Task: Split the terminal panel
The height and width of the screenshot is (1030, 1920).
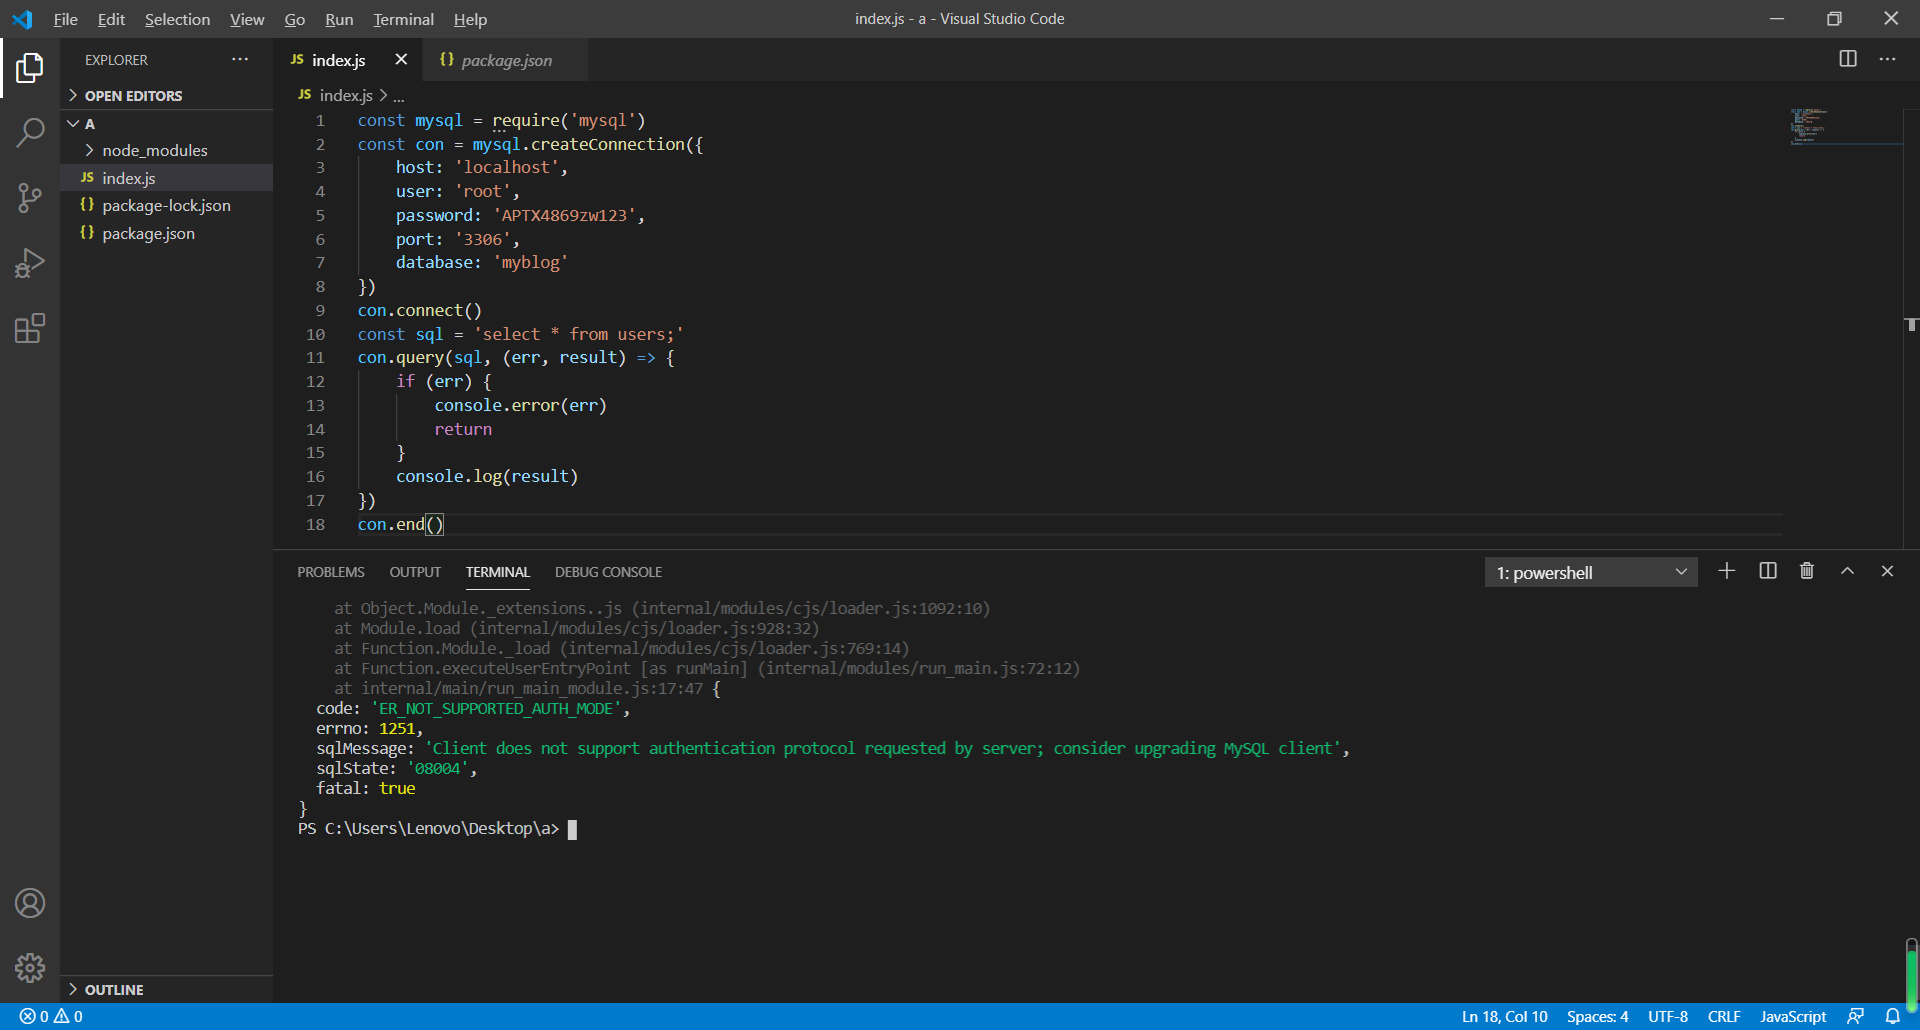Action: coord(1768,571)
